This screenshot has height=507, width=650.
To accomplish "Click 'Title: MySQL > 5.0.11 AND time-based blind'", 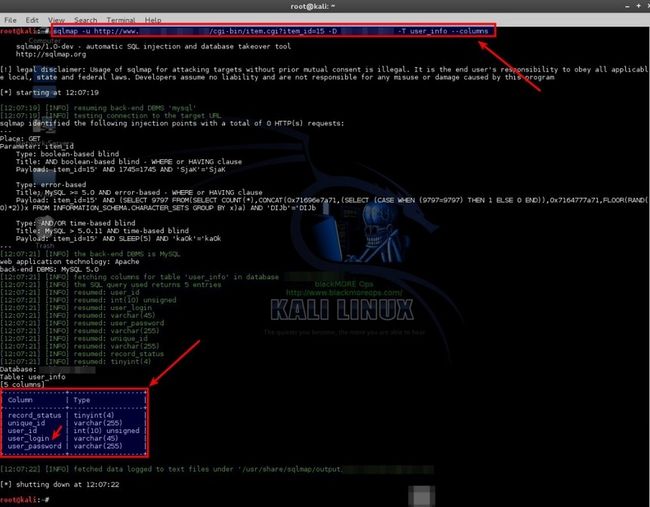I will click(x=102, y=230).
